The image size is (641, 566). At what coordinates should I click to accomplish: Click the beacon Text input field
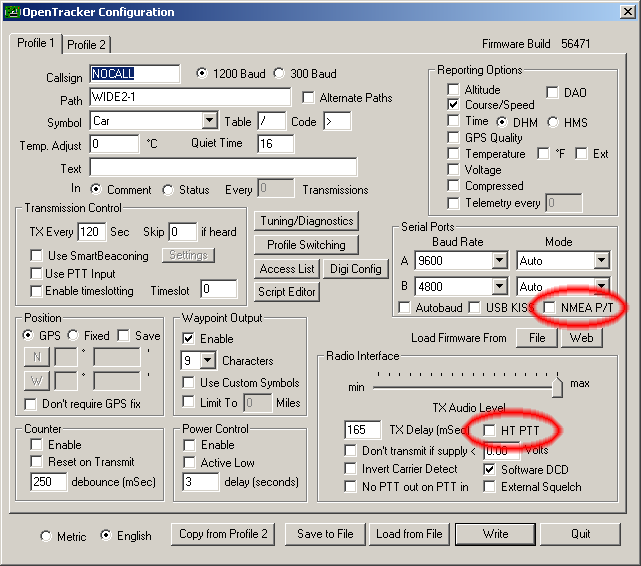point(223,168)
